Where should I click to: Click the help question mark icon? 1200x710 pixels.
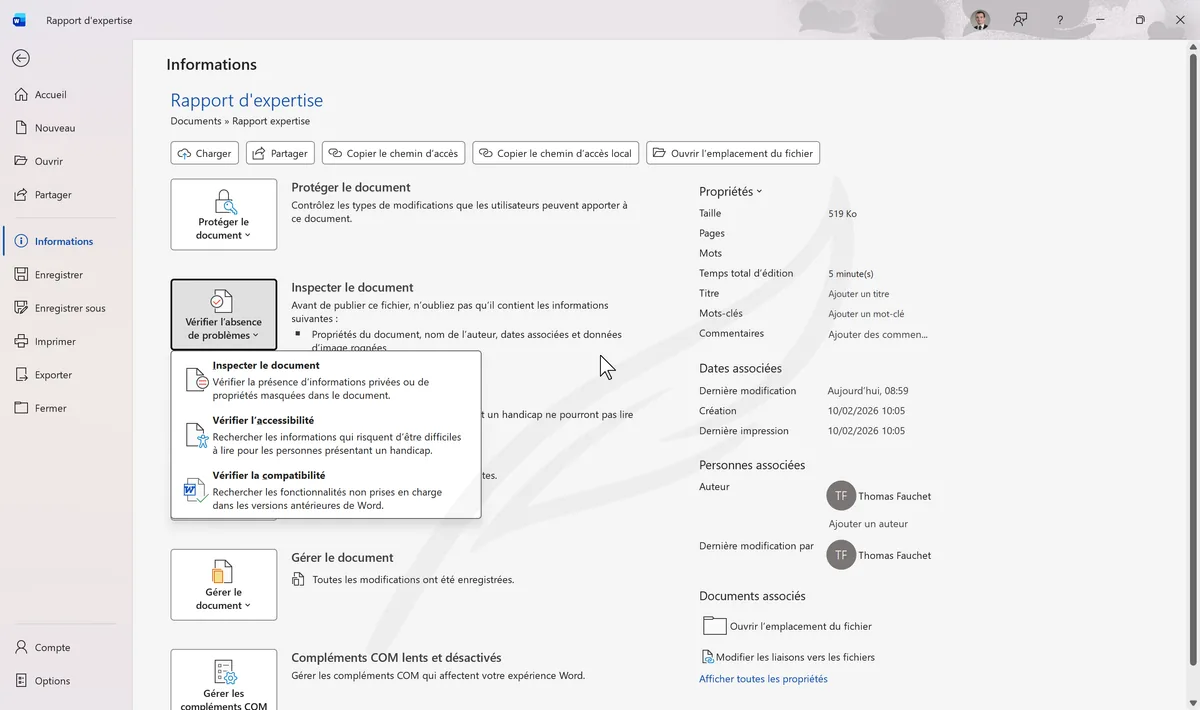(1060, 20)
